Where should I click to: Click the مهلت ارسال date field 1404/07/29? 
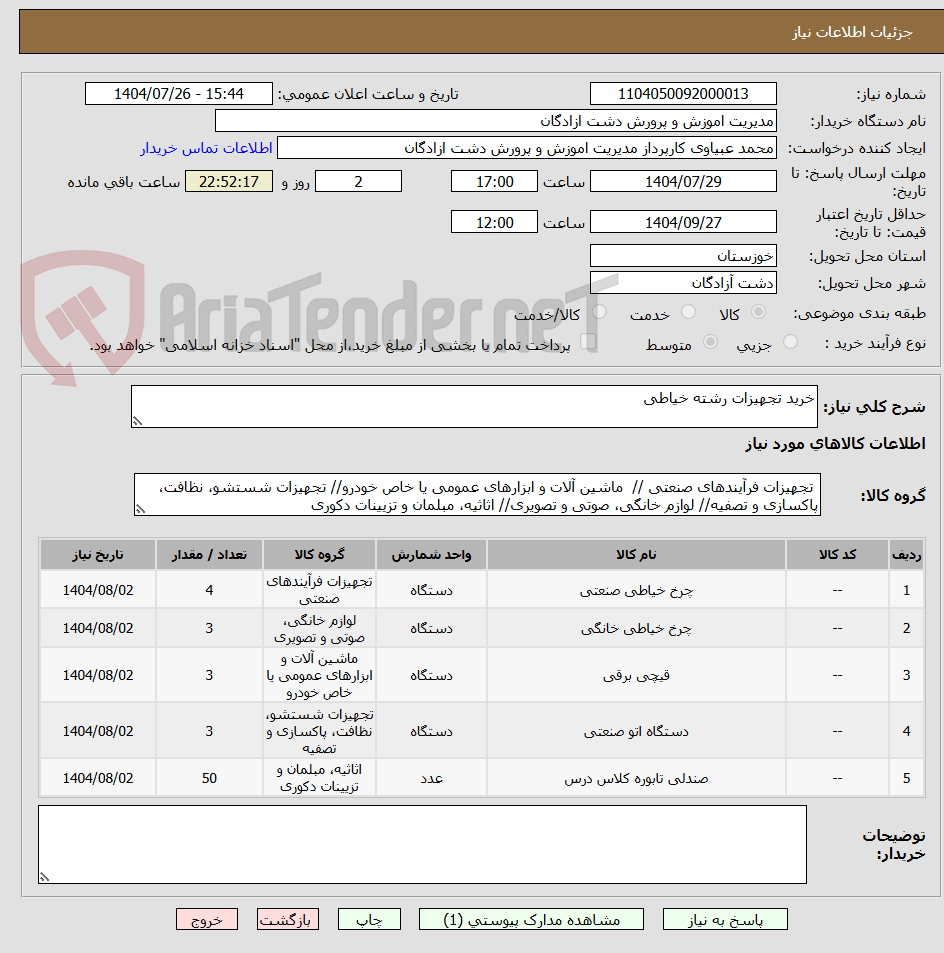point(683,181)
